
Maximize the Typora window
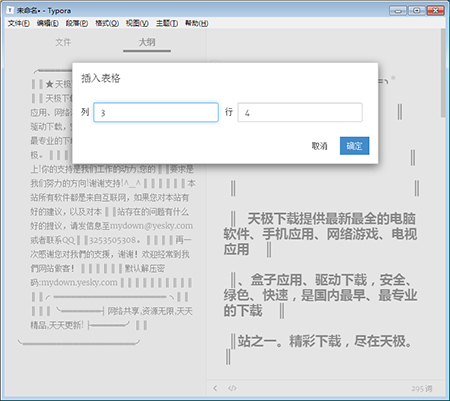pos(416,11)
